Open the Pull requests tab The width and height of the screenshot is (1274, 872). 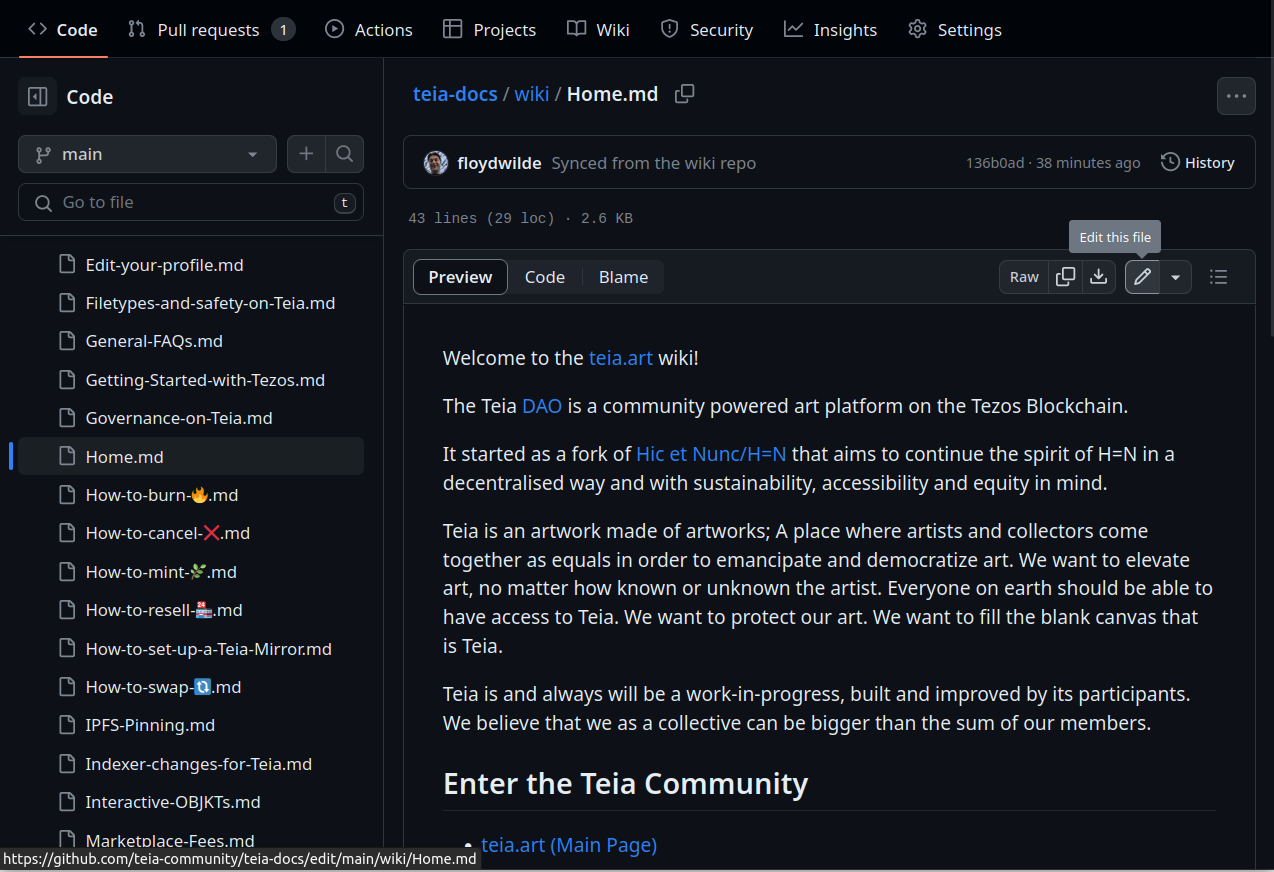(x=211, y=30)
